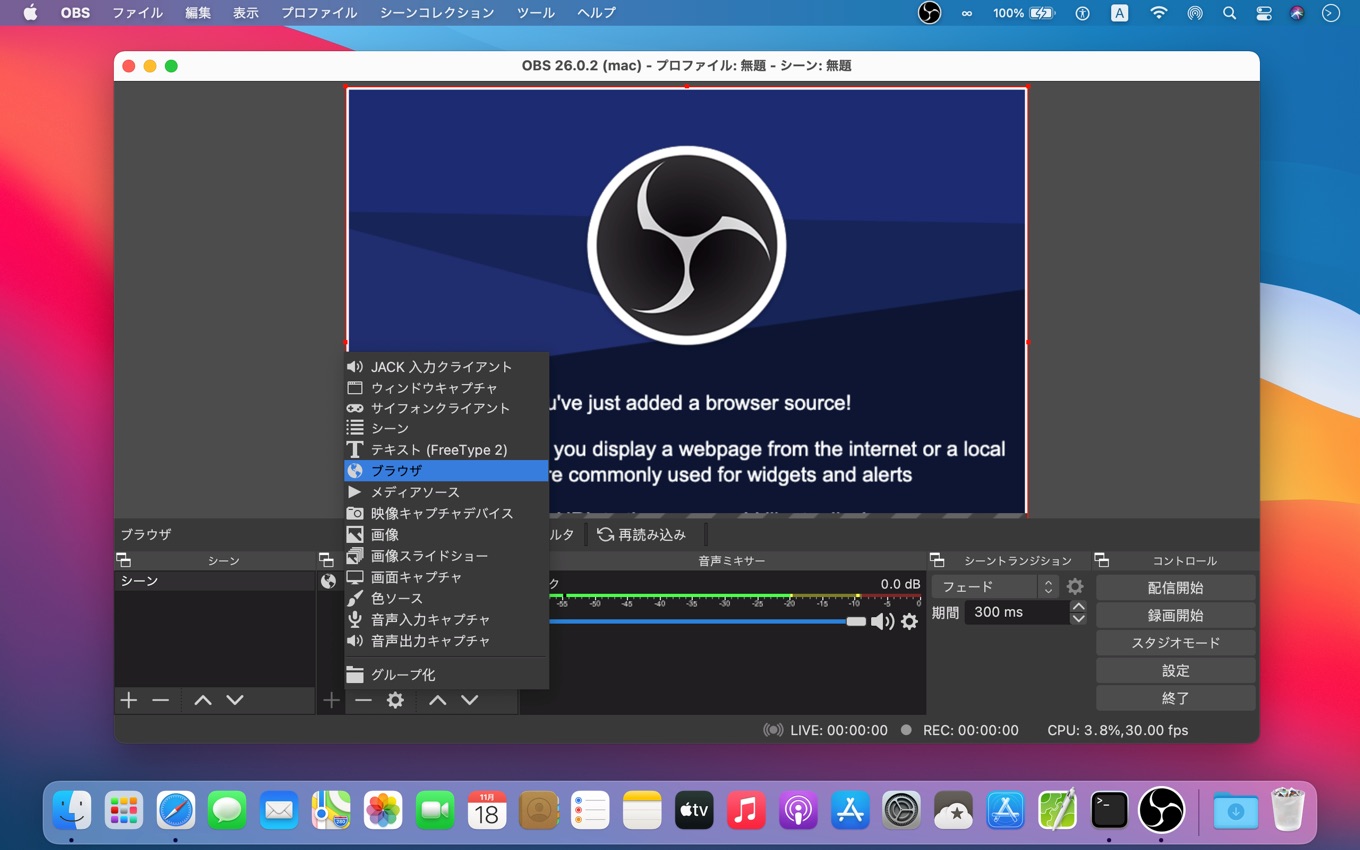This screenshot has height=850, width=1360.
Task: Start recording with 録画開始 button
Action: (1176, 615)
